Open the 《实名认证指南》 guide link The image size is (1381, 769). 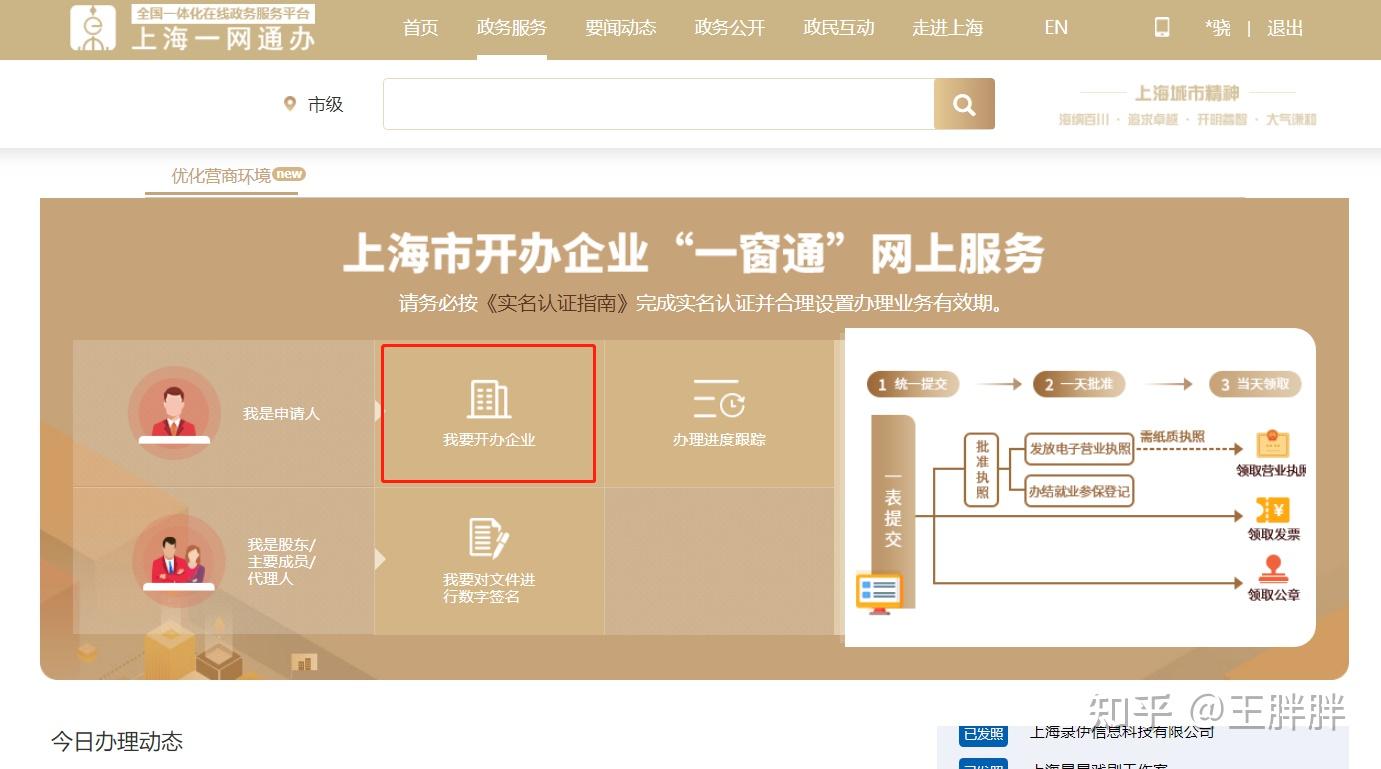click(559, 302)
